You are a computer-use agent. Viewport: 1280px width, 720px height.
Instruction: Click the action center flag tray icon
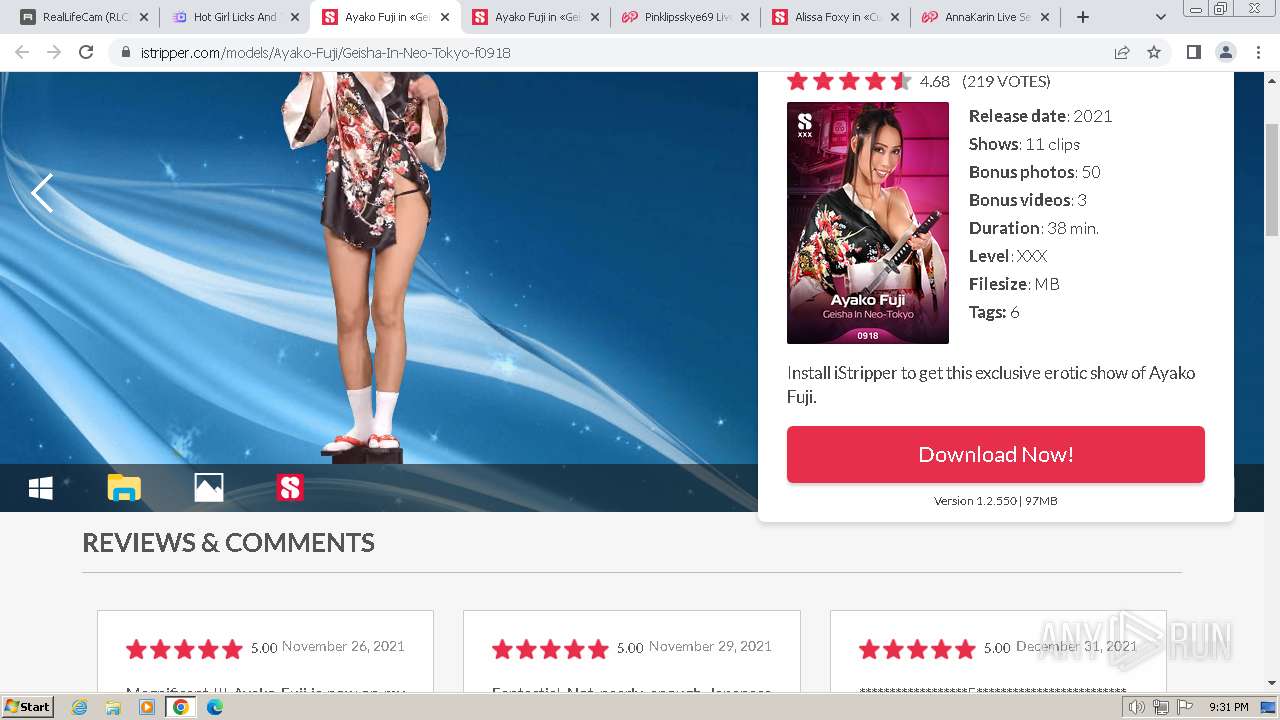pyautogui.click(x=1184, y=707)
